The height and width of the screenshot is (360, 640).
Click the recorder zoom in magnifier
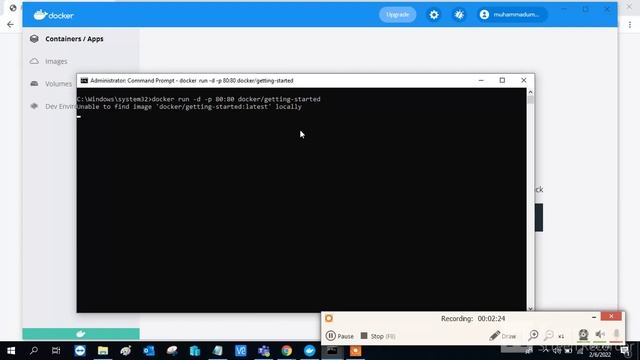coord(533,336)
